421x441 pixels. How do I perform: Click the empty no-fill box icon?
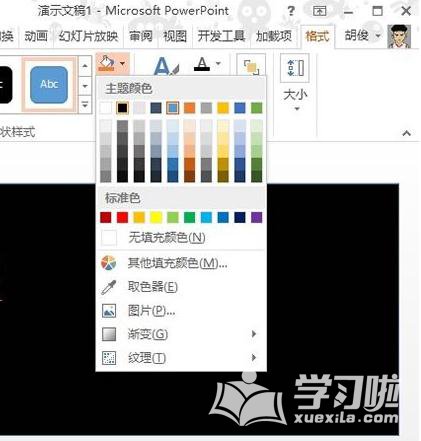click(x=109, y=238)
